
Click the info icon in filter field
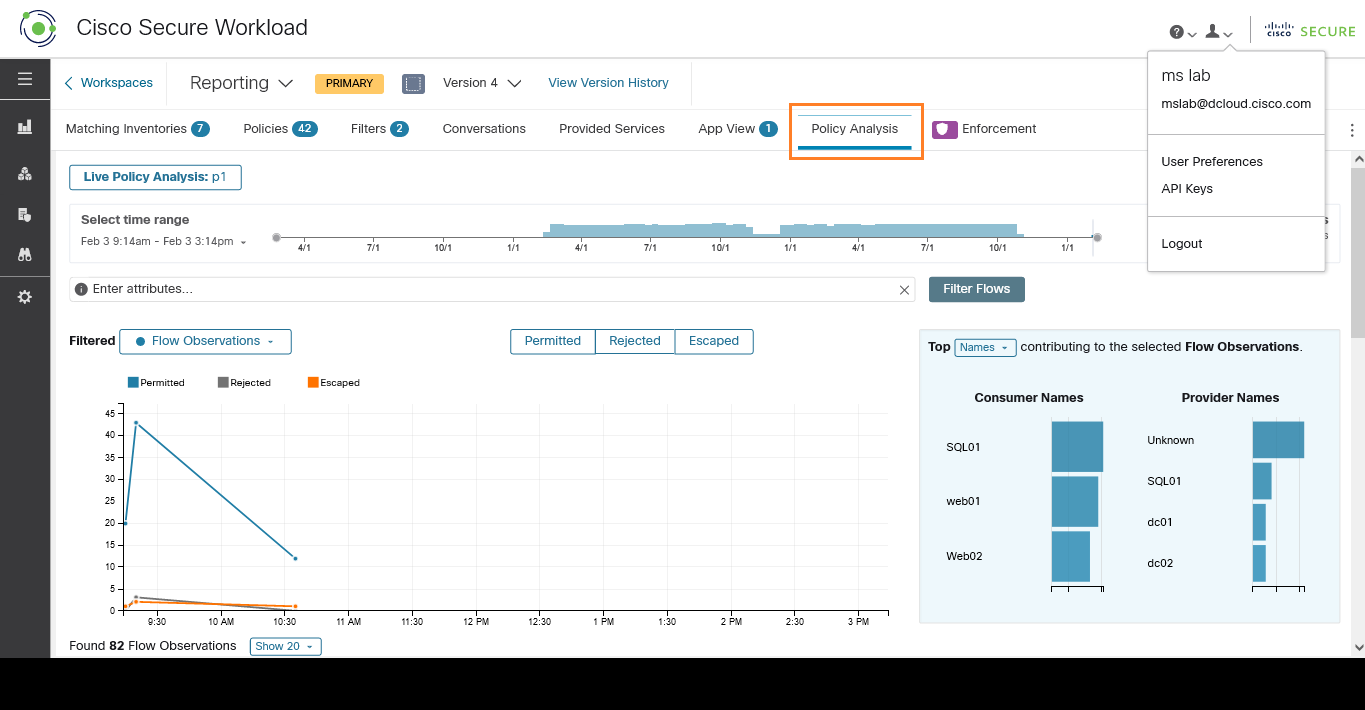click(81, 289)
